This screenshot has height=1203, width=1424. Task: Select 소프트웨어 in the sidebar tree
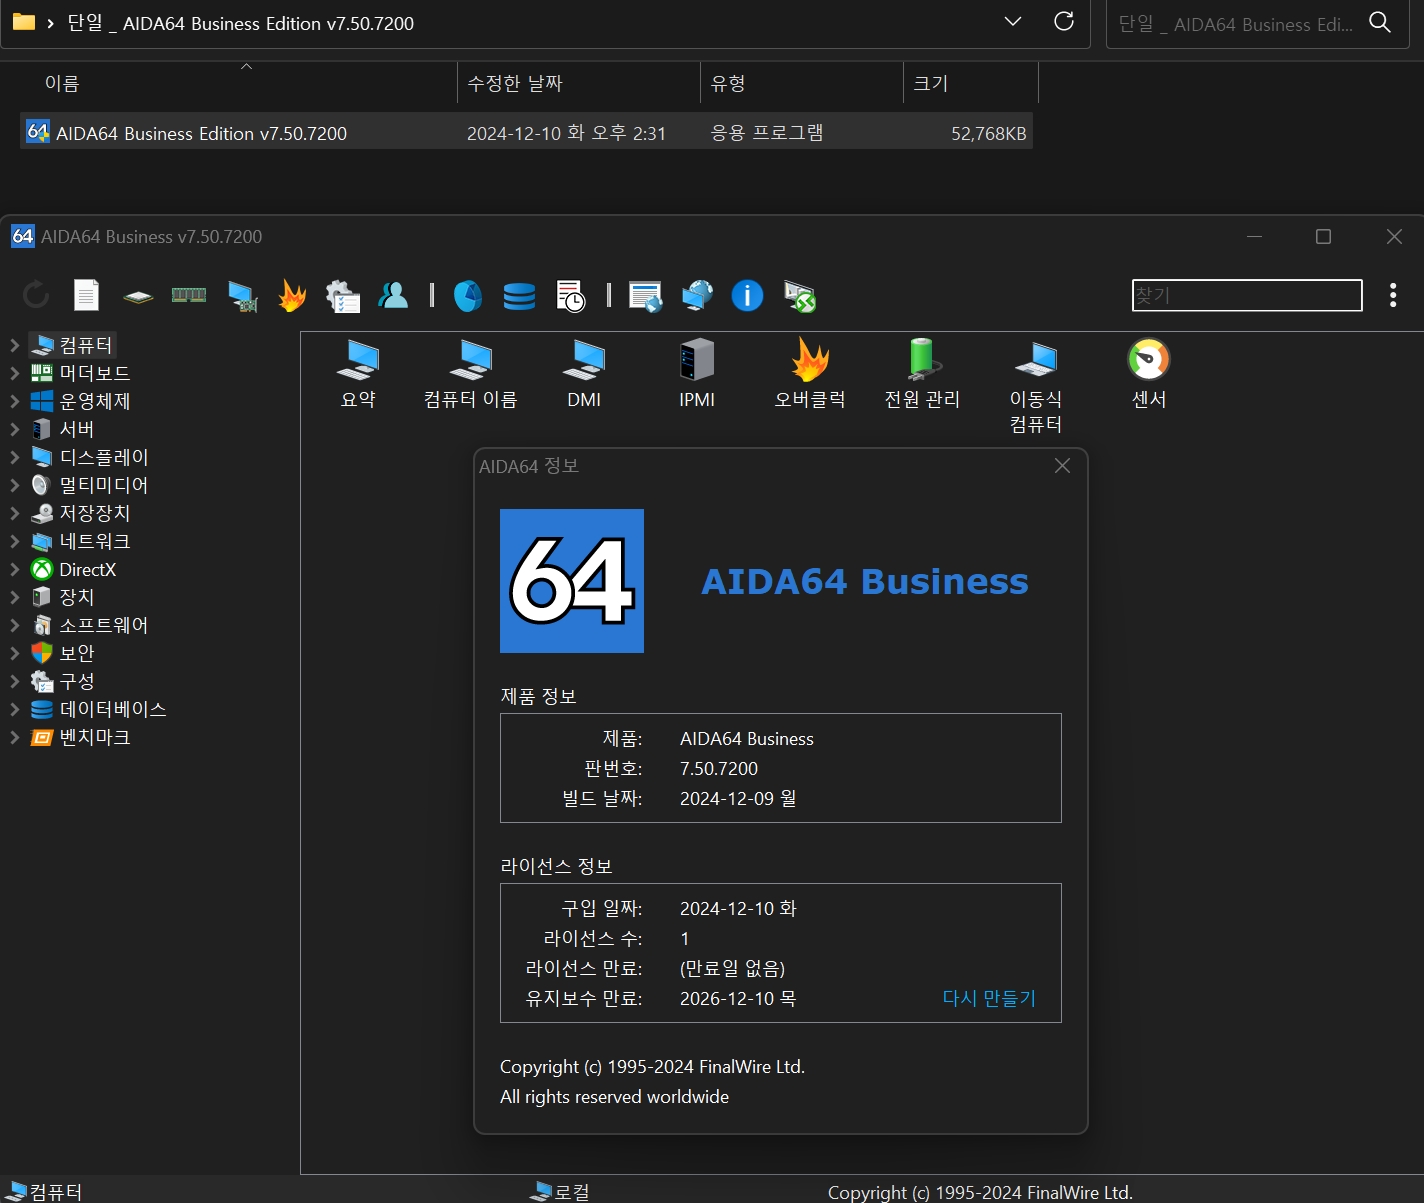click(x=103, y=625)
